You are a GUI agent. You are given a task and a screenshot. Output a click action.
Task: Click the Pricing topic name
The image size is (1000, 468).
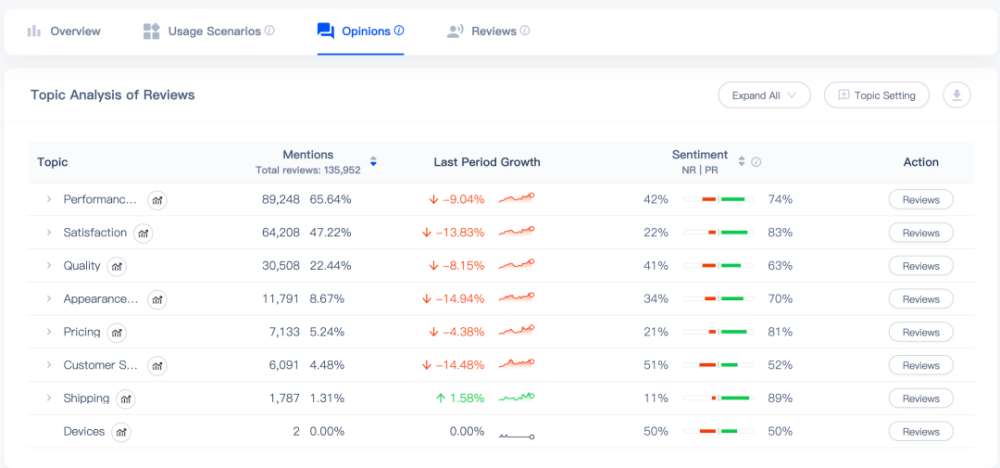[x=82, y=332]
